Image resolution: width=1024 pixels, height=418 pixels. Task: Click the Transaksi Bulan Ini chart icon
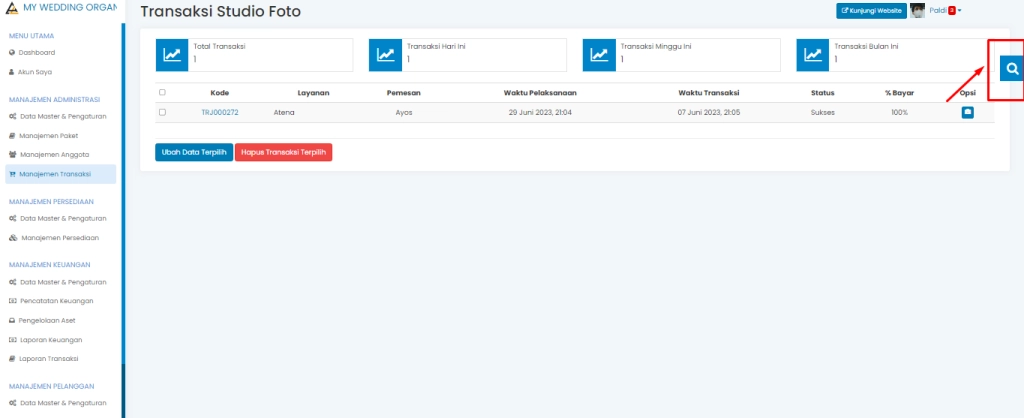pos(814,55)
